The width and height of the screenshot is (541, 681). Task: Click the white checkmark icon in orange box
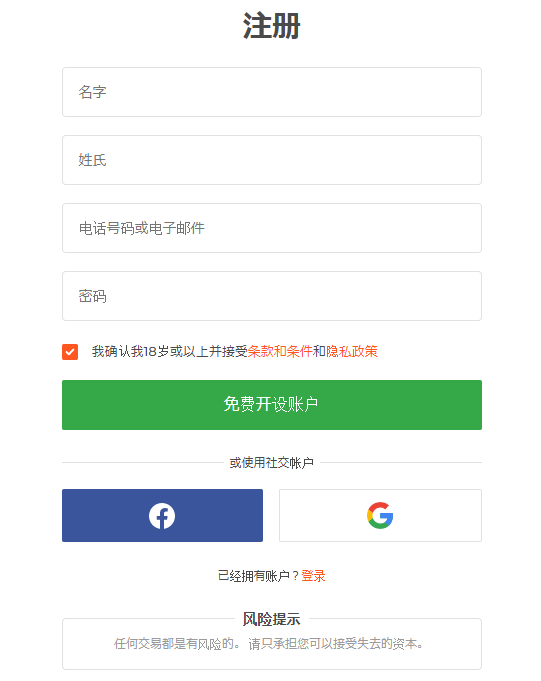[x=70, y=352]
